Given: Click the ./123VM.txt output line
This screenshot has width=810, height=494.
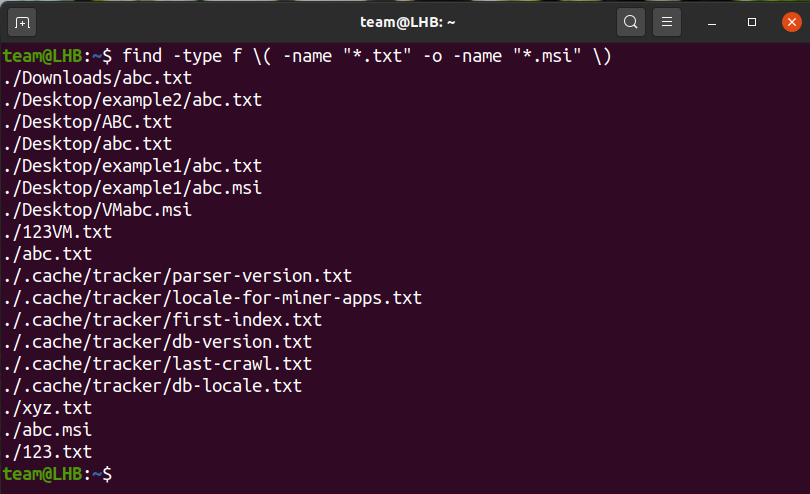Looking at the screenshot, I should tap(57, 231).
